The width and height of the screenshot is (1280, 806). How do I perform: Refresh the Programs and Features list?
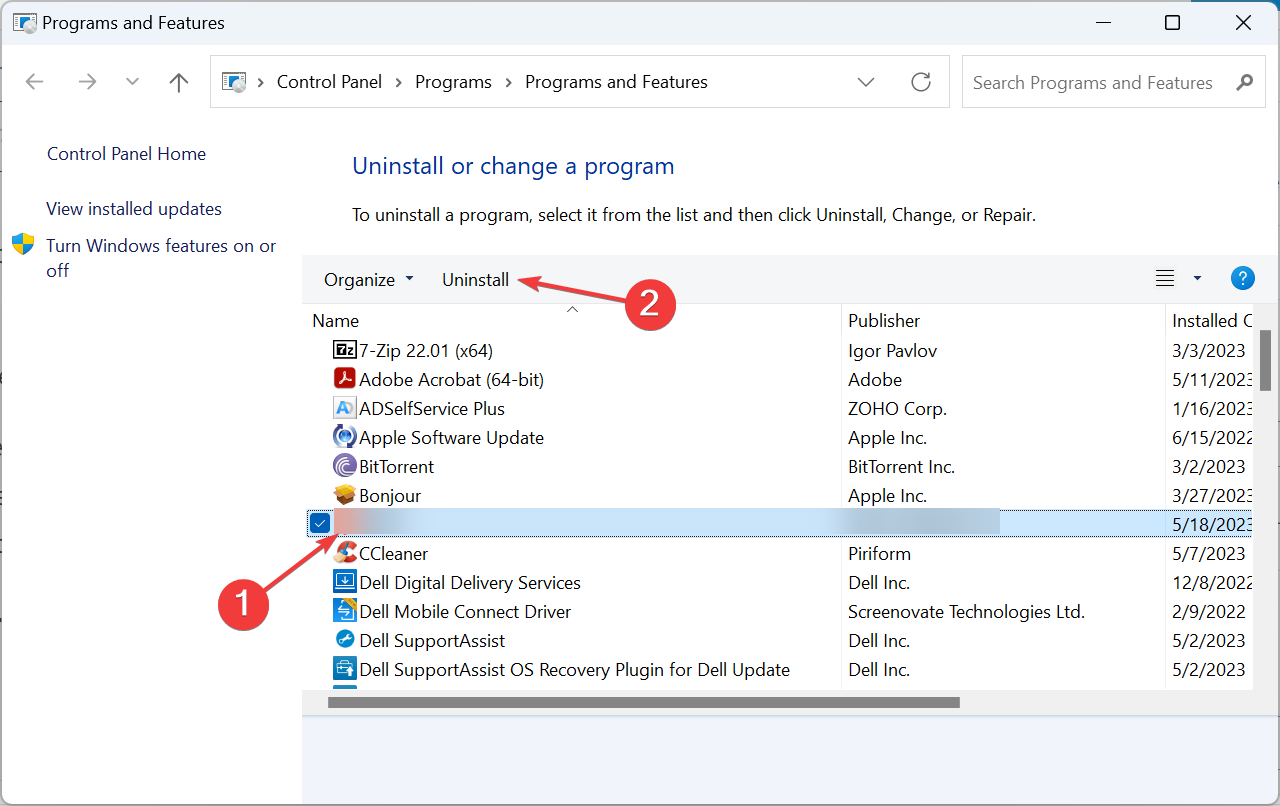tap(921, 82)
